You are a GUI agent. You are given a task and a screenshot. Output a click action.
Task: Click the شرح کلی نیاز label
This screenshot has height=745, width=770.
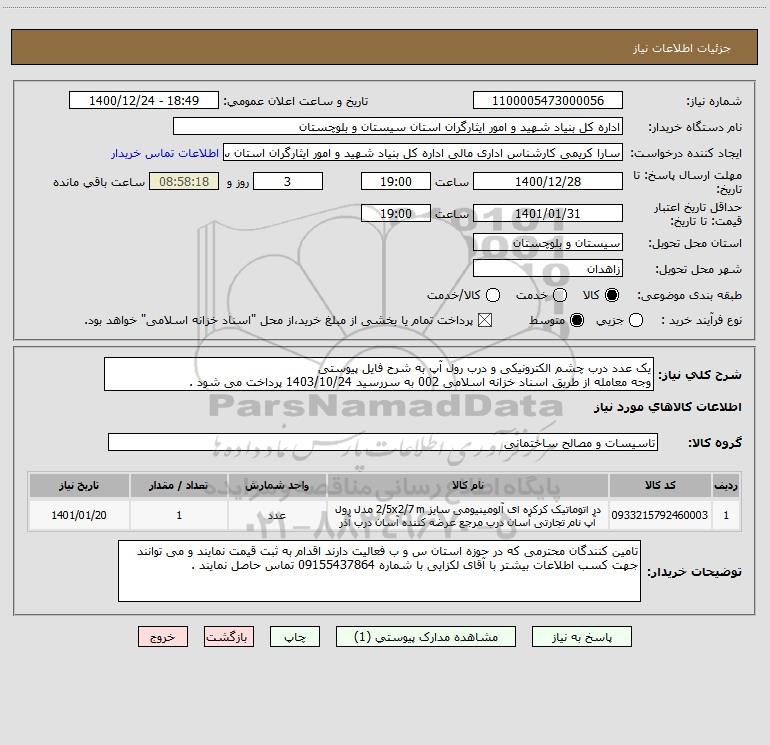coord(700,375)
